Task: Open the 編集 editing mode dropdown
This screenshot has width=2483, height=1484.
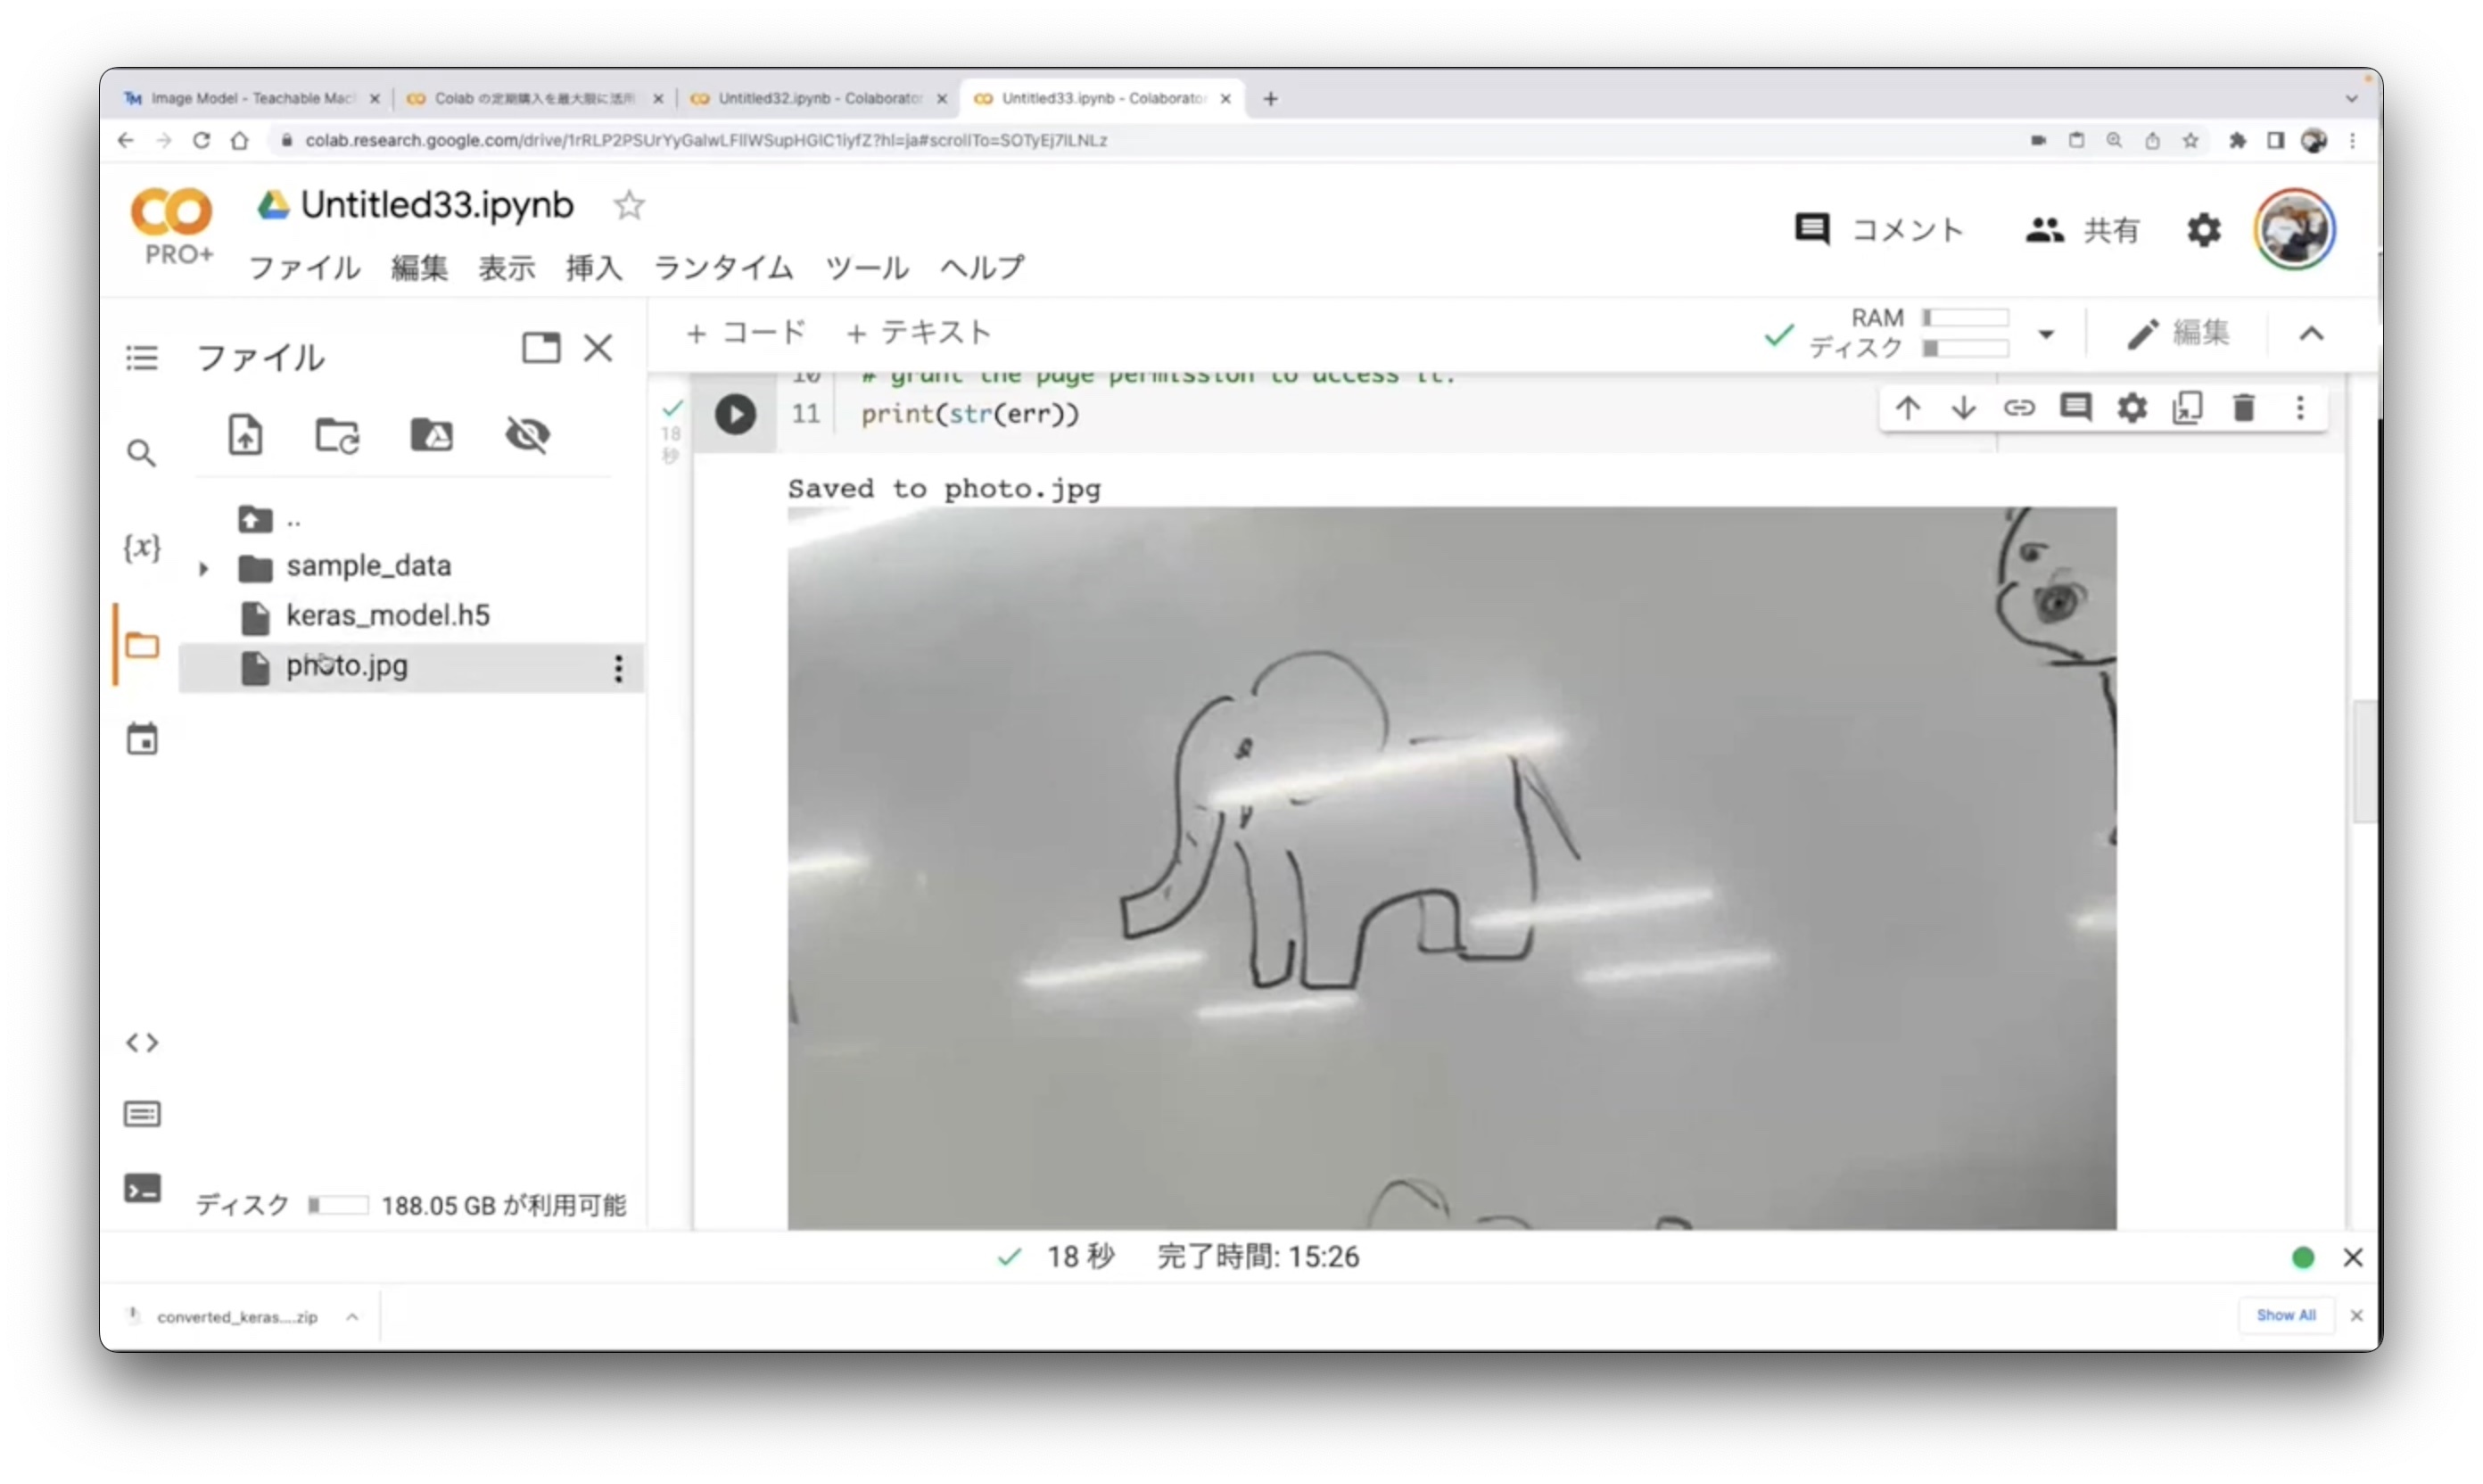Action: 2178,333
